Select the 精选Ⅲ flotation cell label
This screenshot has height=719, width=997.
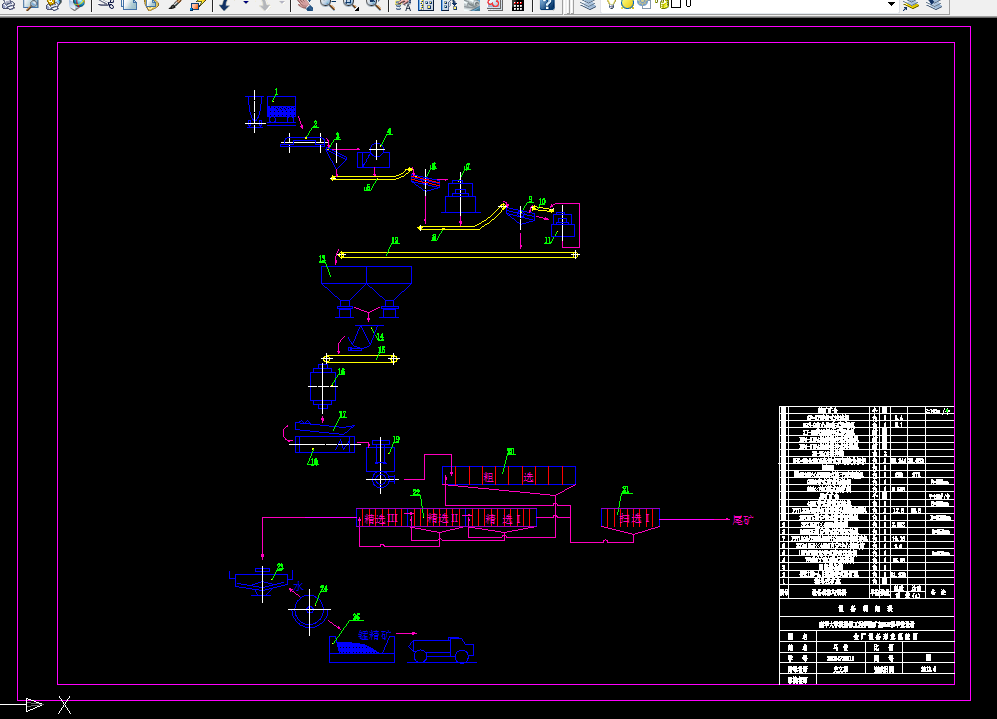click(x=380, y=519)
